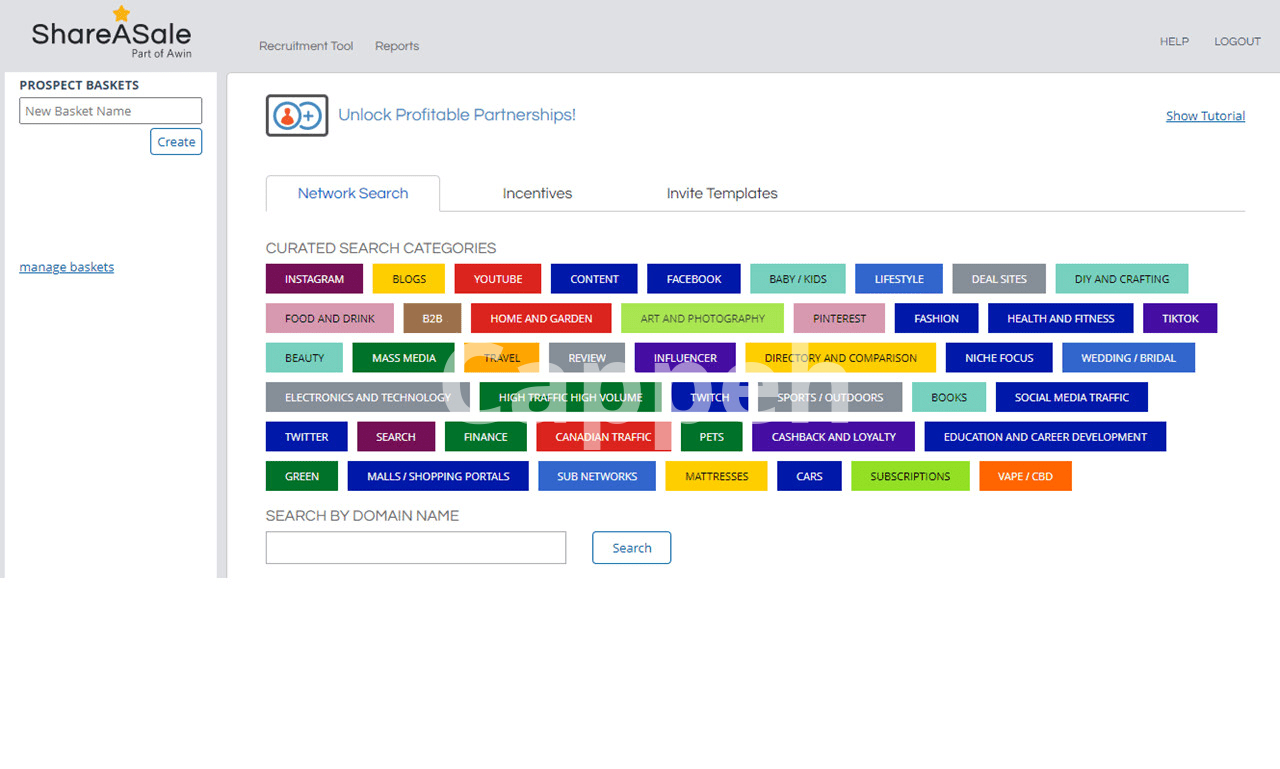The height and width of the screenshot is (769, 1280).
Task: Open the Invite Templates tab
Action: [722, 194]
